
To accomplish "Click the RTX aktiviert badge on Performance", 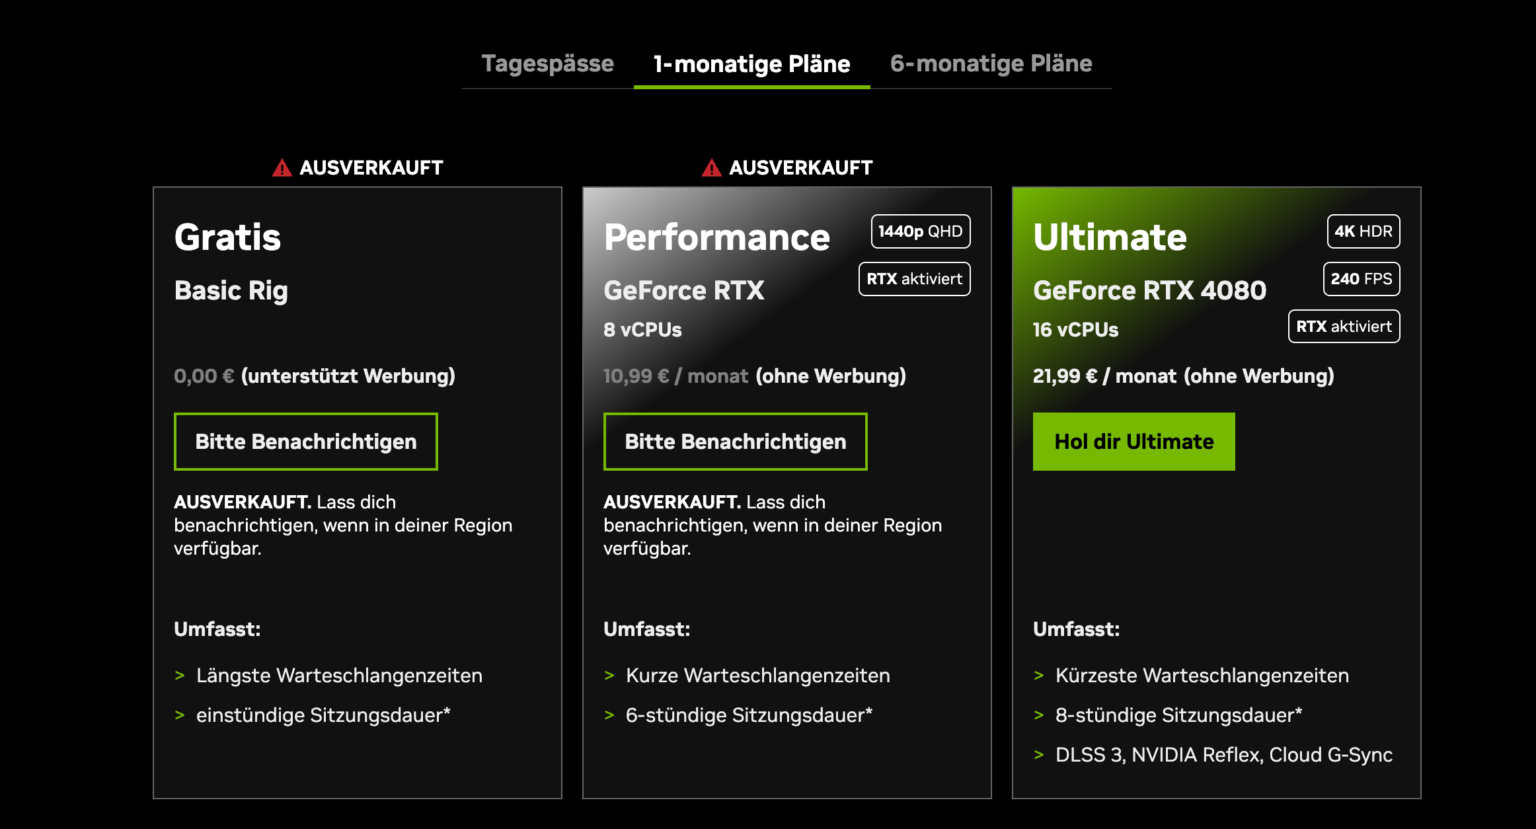I will tap(914, 279).
